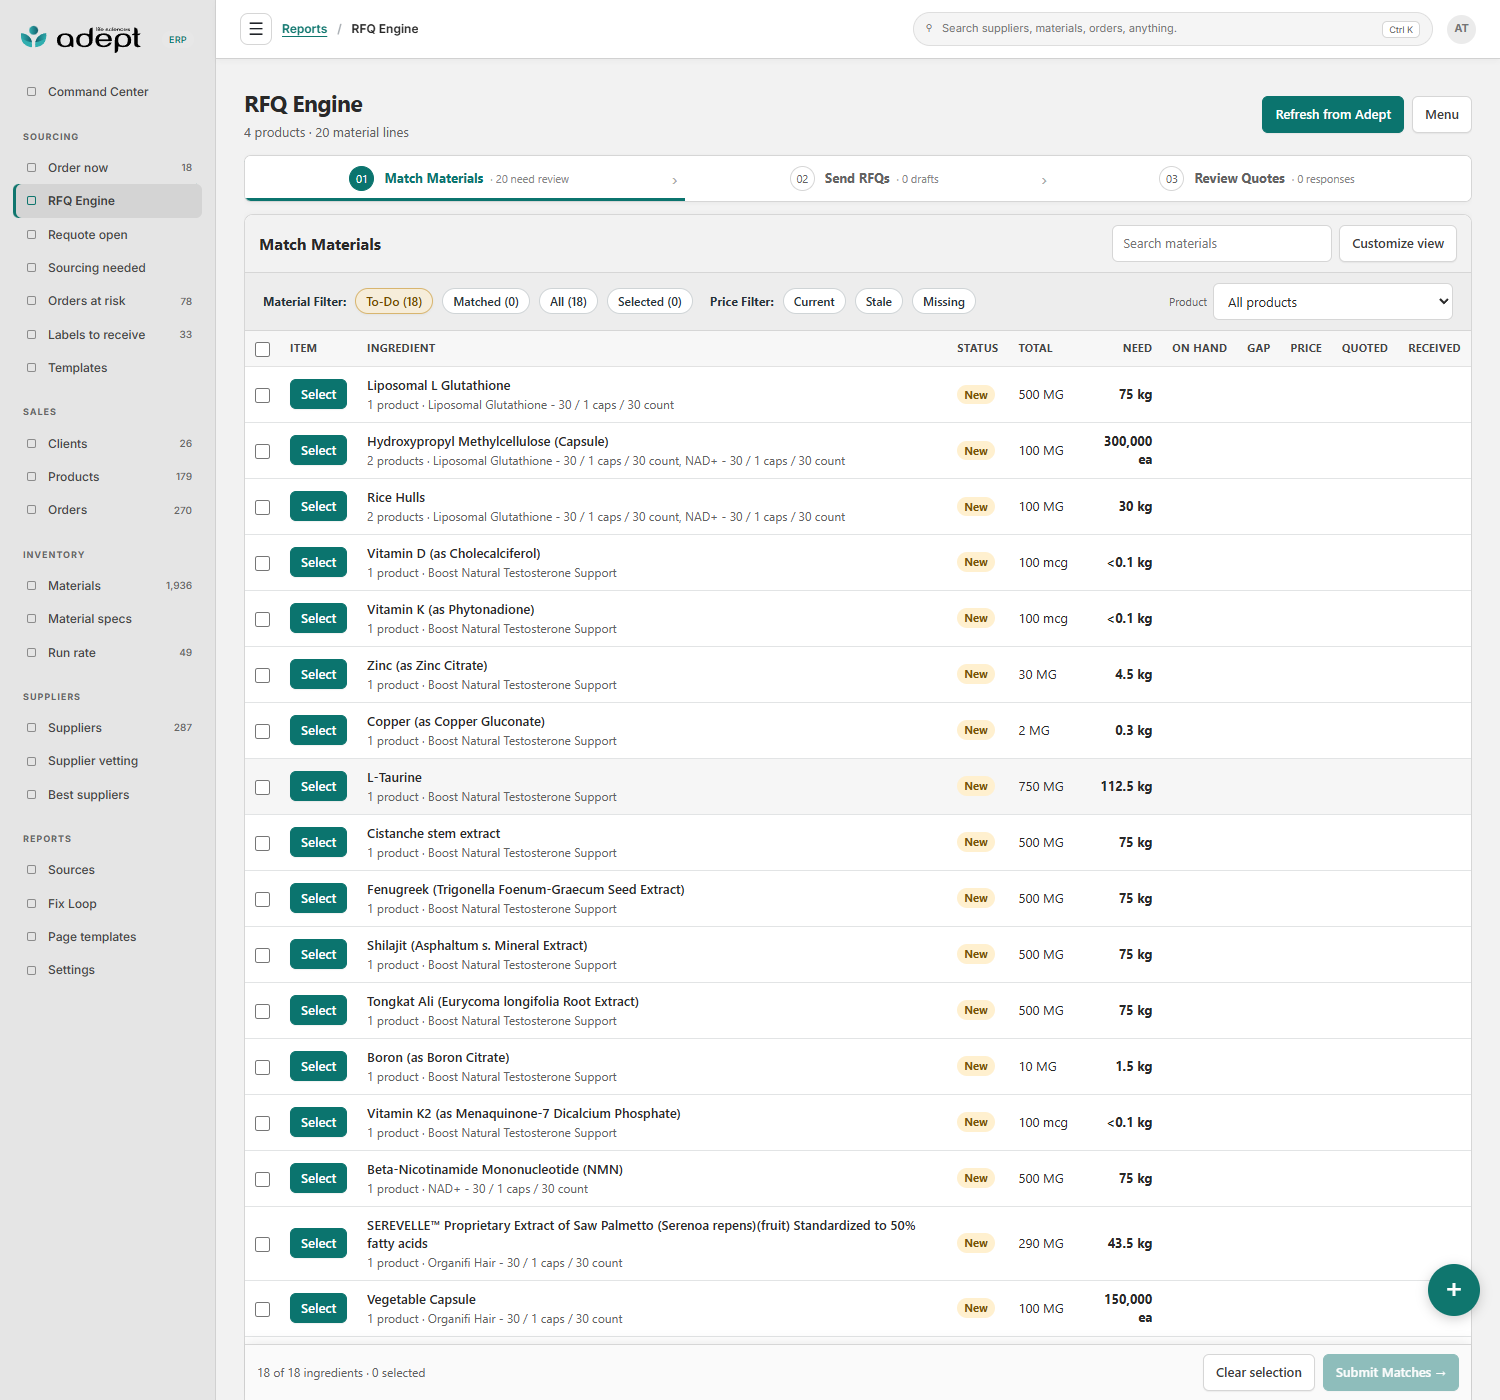Click the Suppliers sidebar icon
1500x1400 pixels.
tap(31, 728)
